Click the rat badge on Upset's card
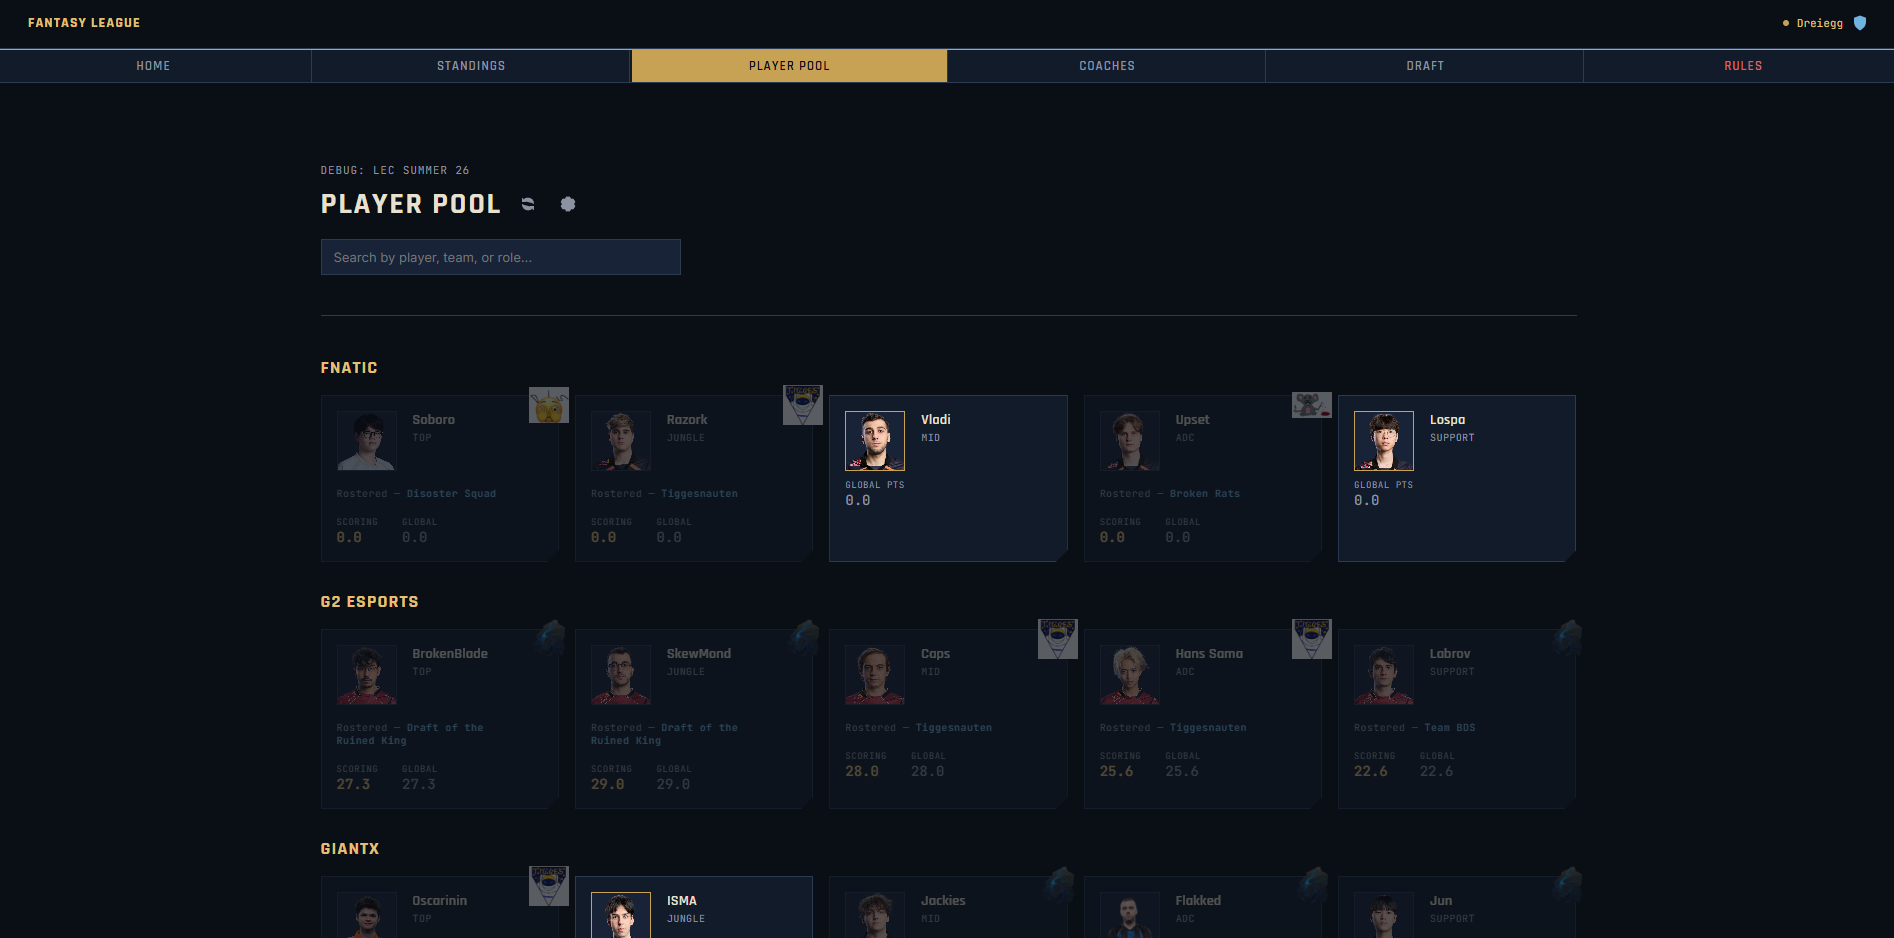Viewport: 1894px width, 938px height. (x=1312, y=404)
